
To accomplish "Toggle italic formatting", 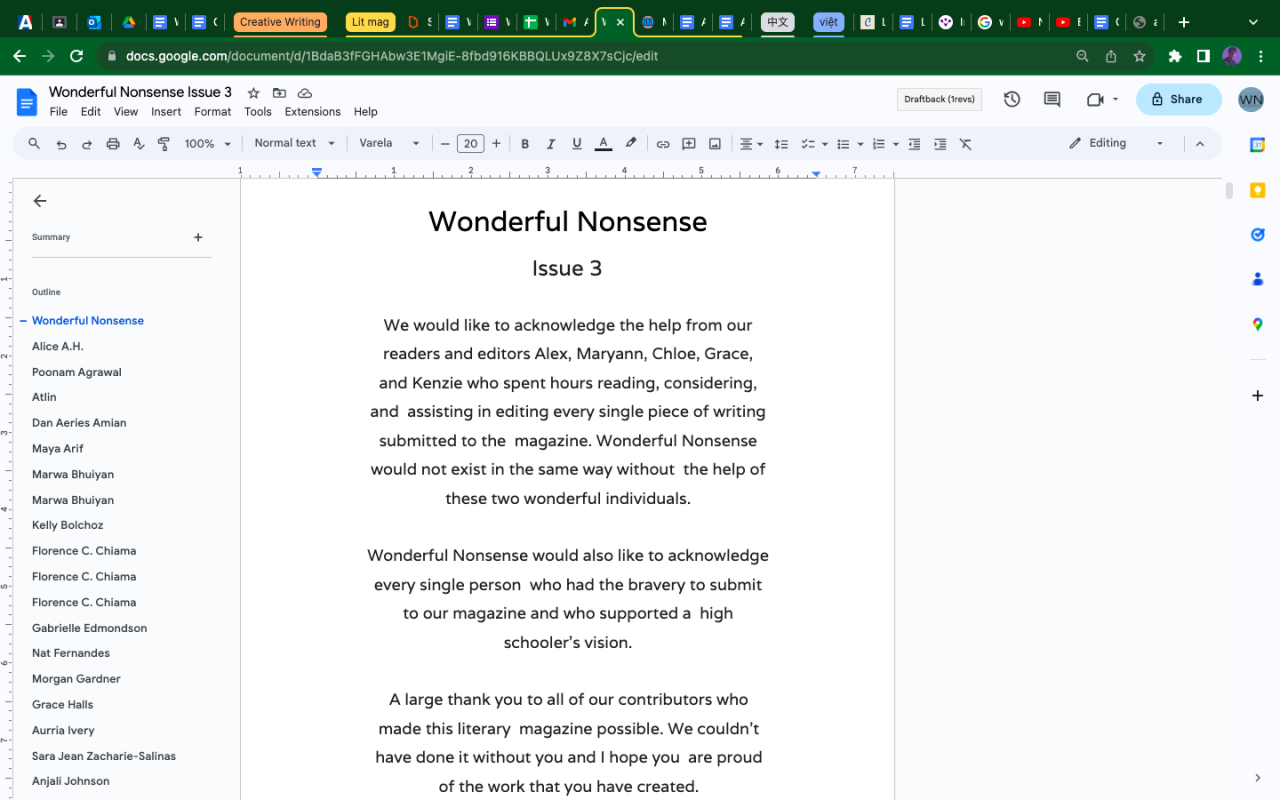I will (551, 144).
